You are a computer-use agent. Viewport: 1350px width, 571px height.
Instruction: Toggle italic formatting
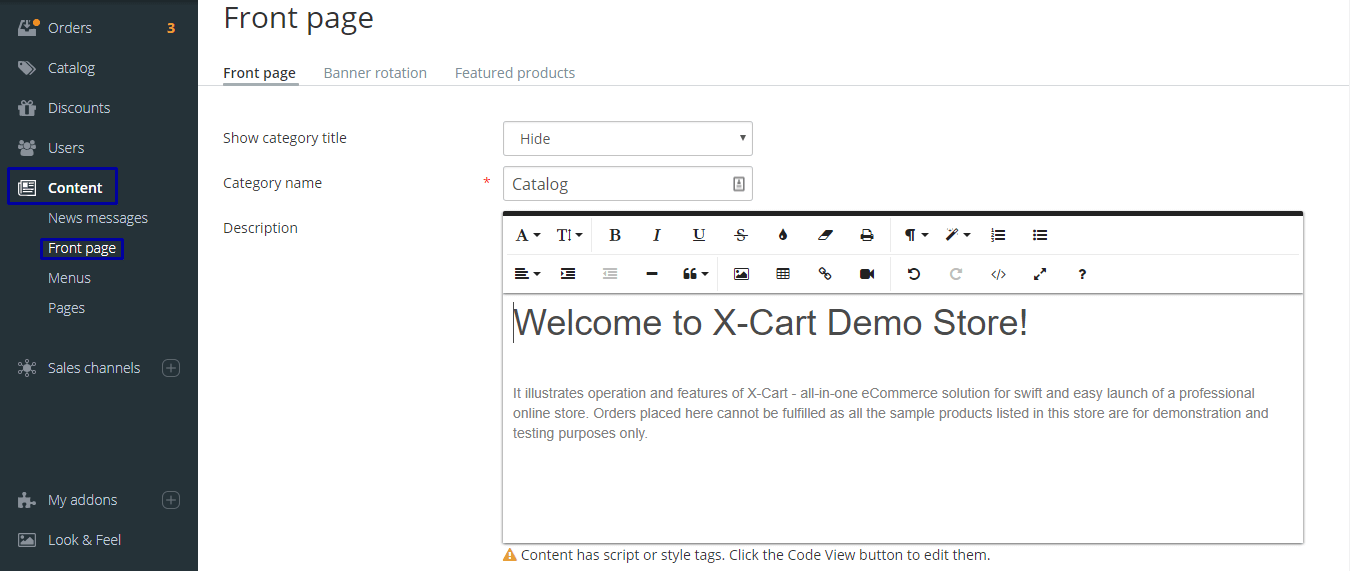tap(657, 235)
